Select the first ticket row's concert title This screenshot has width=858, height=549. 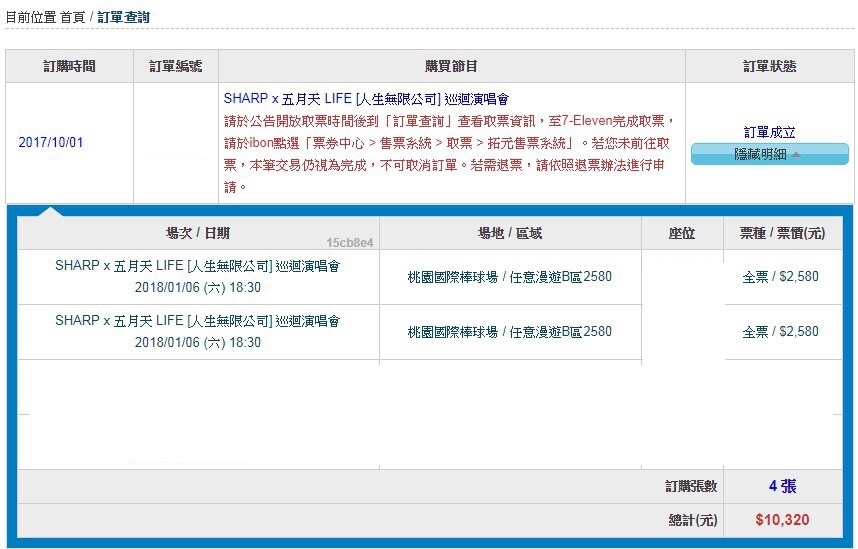pos(198,266)
